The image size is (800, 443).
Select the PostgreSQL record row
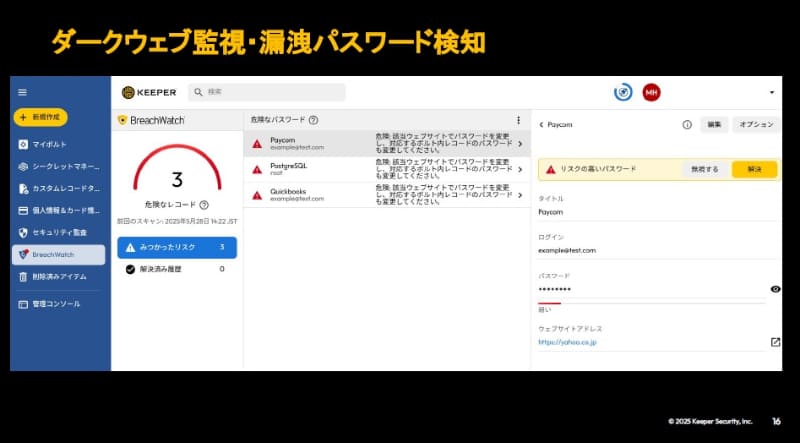[387, 169]
